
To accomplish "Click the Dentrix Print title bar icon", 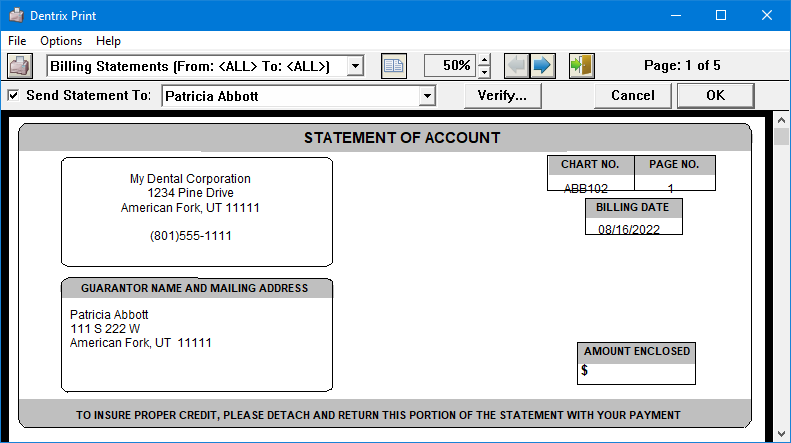I will [x=15, y=15].
